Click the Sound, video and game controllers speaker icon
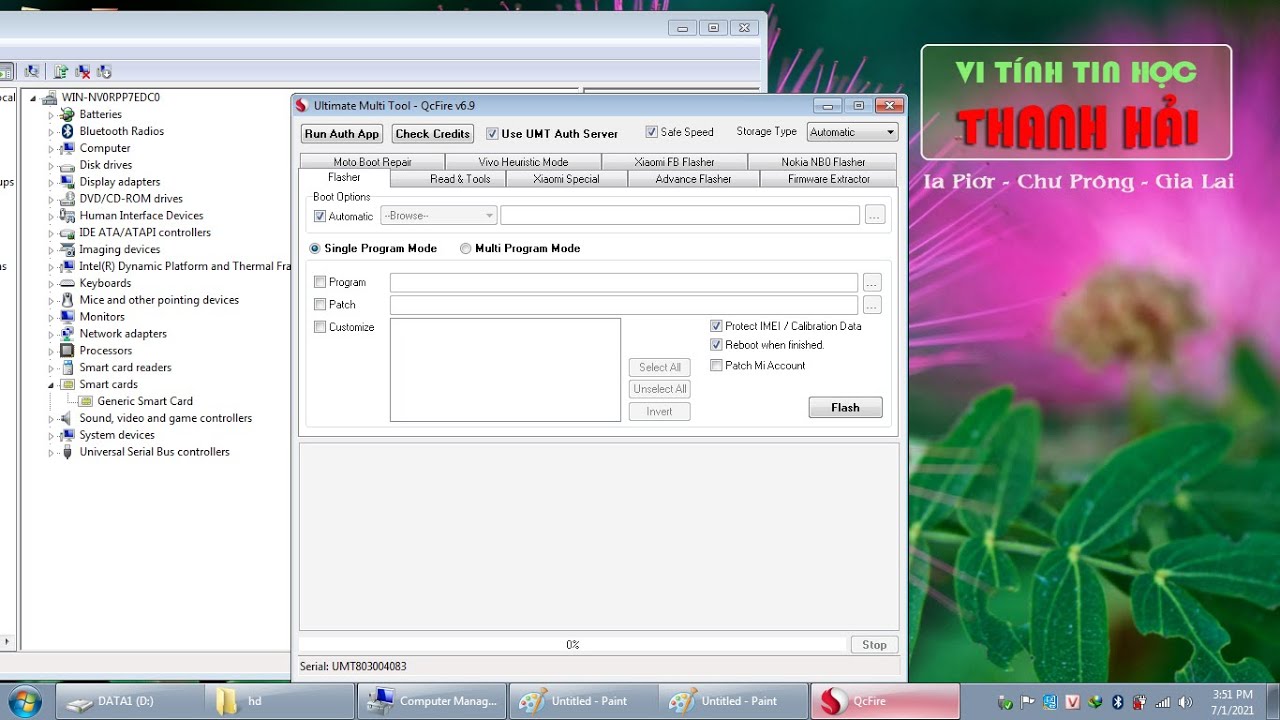The height and width of the screenshot is (720, 1280). point(67,418)
